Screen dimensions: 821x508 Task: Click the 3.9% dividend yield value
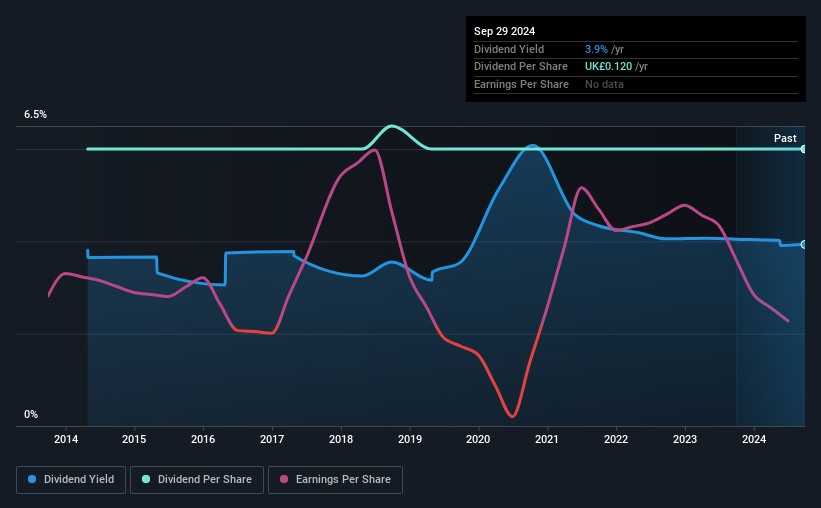coord(596,49)
